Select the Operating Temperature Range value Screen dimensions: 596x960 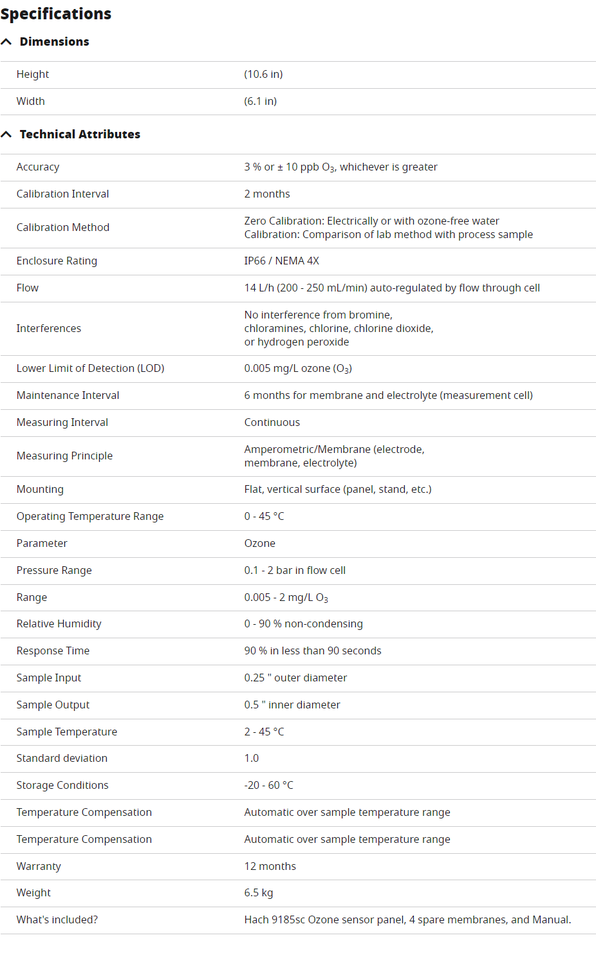(x=264, y=516)
